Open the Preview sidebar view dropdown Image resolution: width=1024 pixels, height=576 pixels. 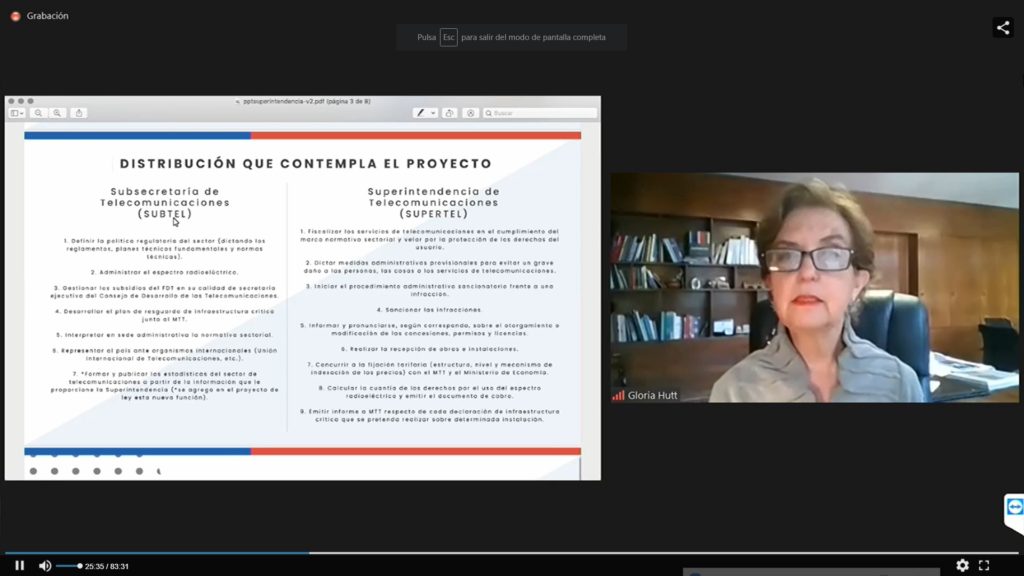17,113
